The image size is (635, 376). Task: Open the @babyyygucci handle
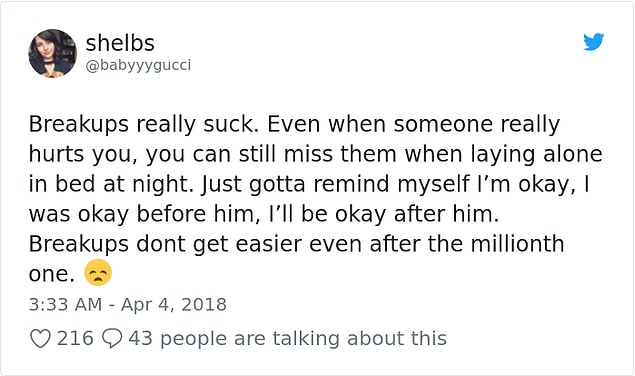point(138,65)
